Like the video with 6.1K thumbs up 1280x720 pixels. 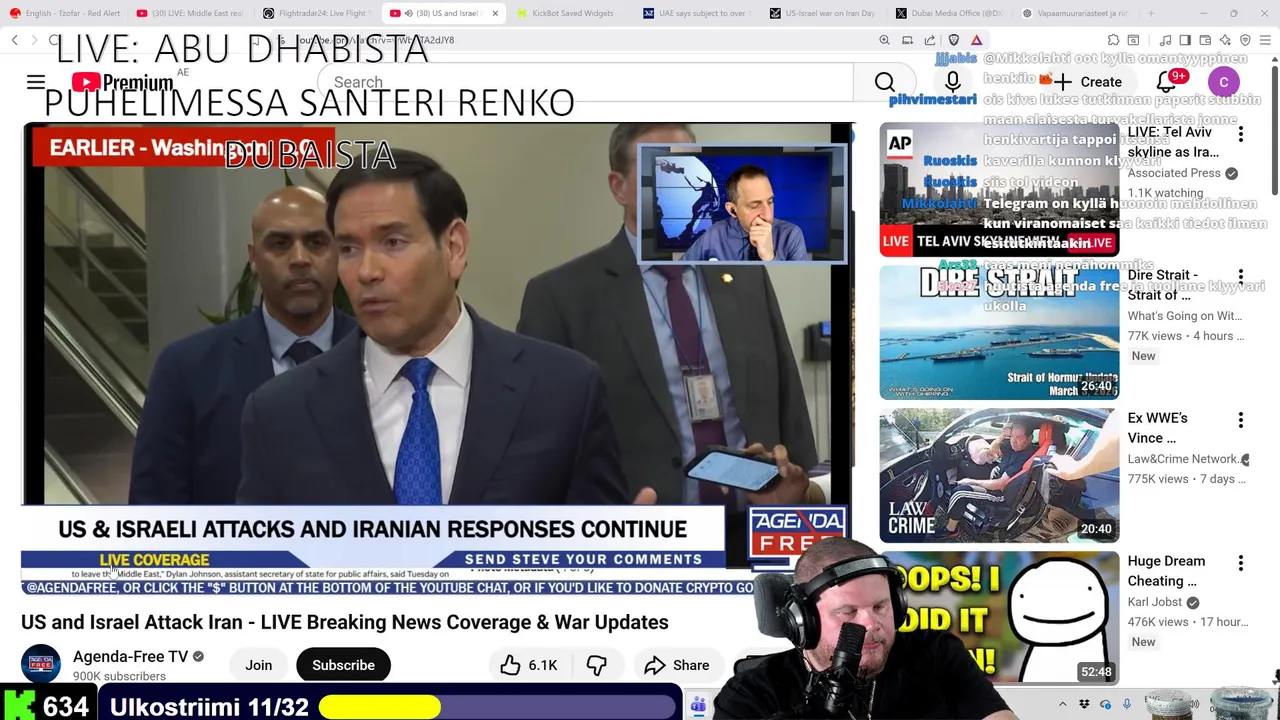529,665
